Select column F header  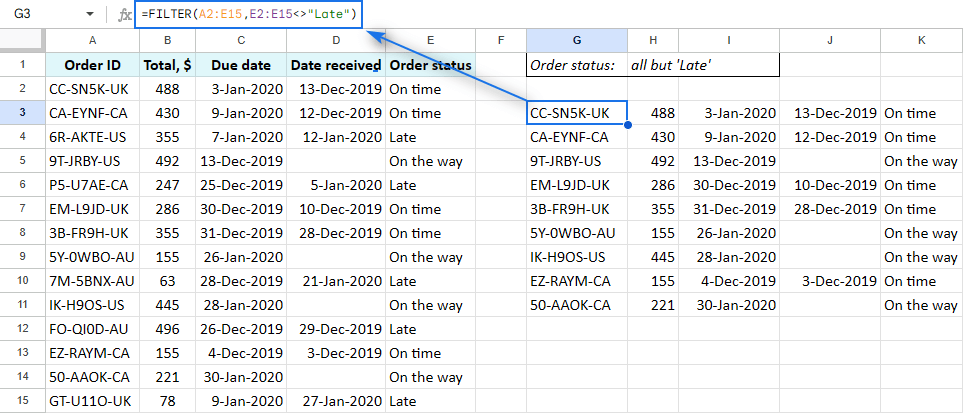point(501,41)
